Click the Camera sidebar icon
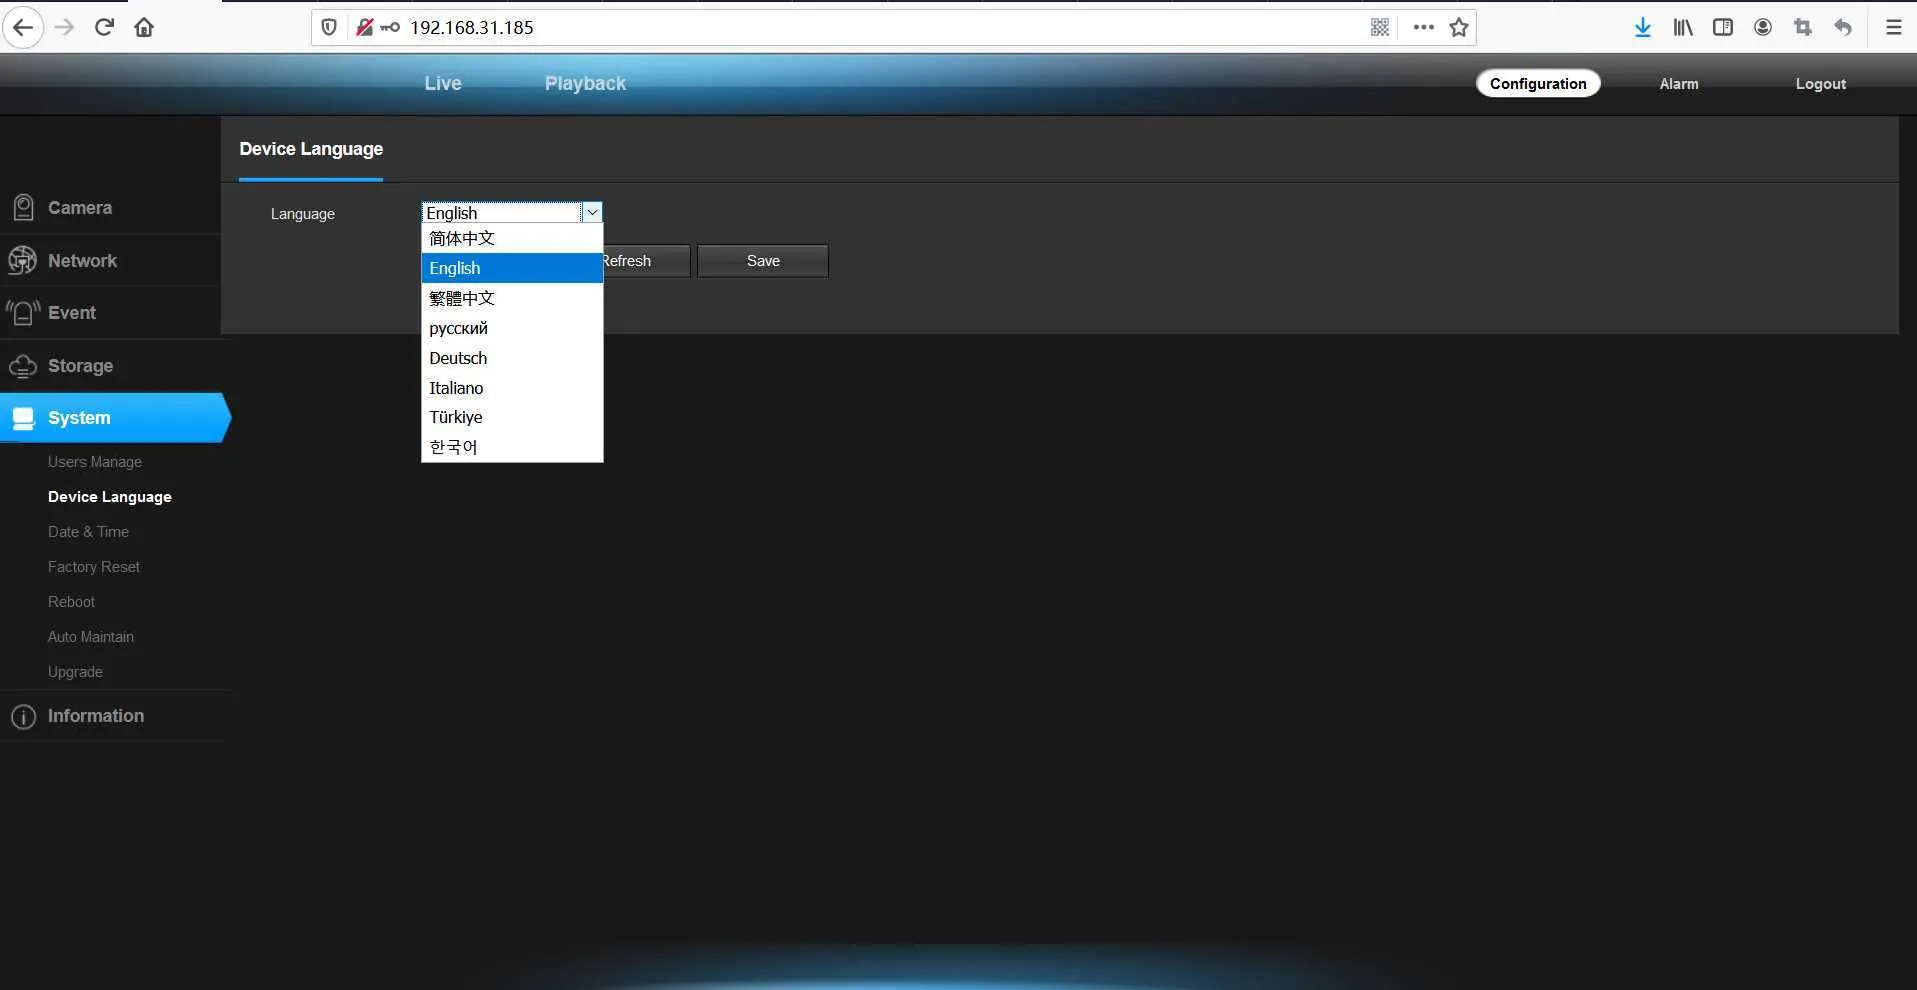The height and width of the screenshot is (990, 1917). (x=23, y=208)
